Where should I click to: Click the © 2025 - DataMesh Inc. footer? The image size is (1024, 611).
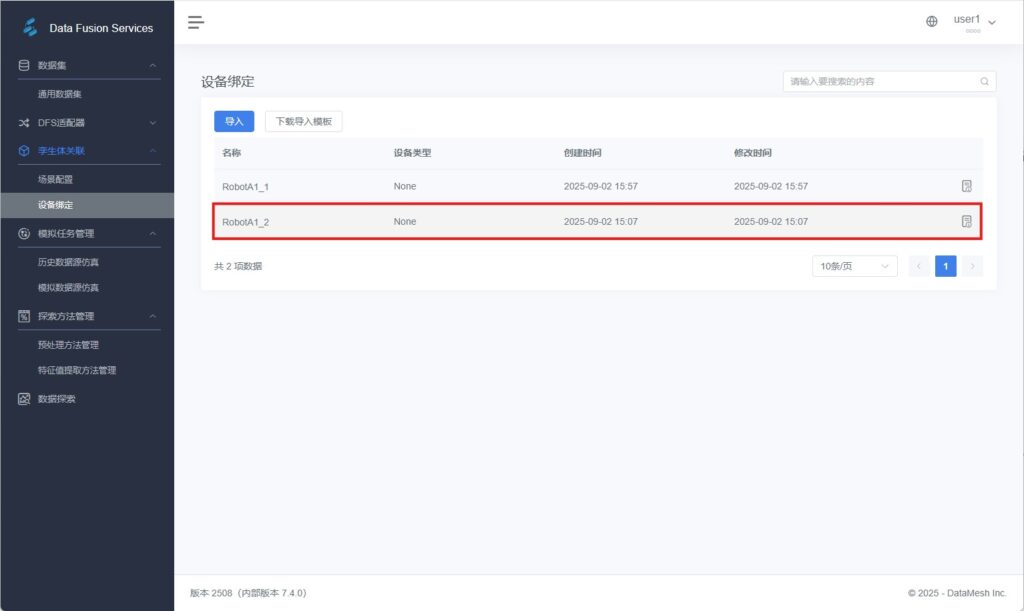tap(957, 593)
